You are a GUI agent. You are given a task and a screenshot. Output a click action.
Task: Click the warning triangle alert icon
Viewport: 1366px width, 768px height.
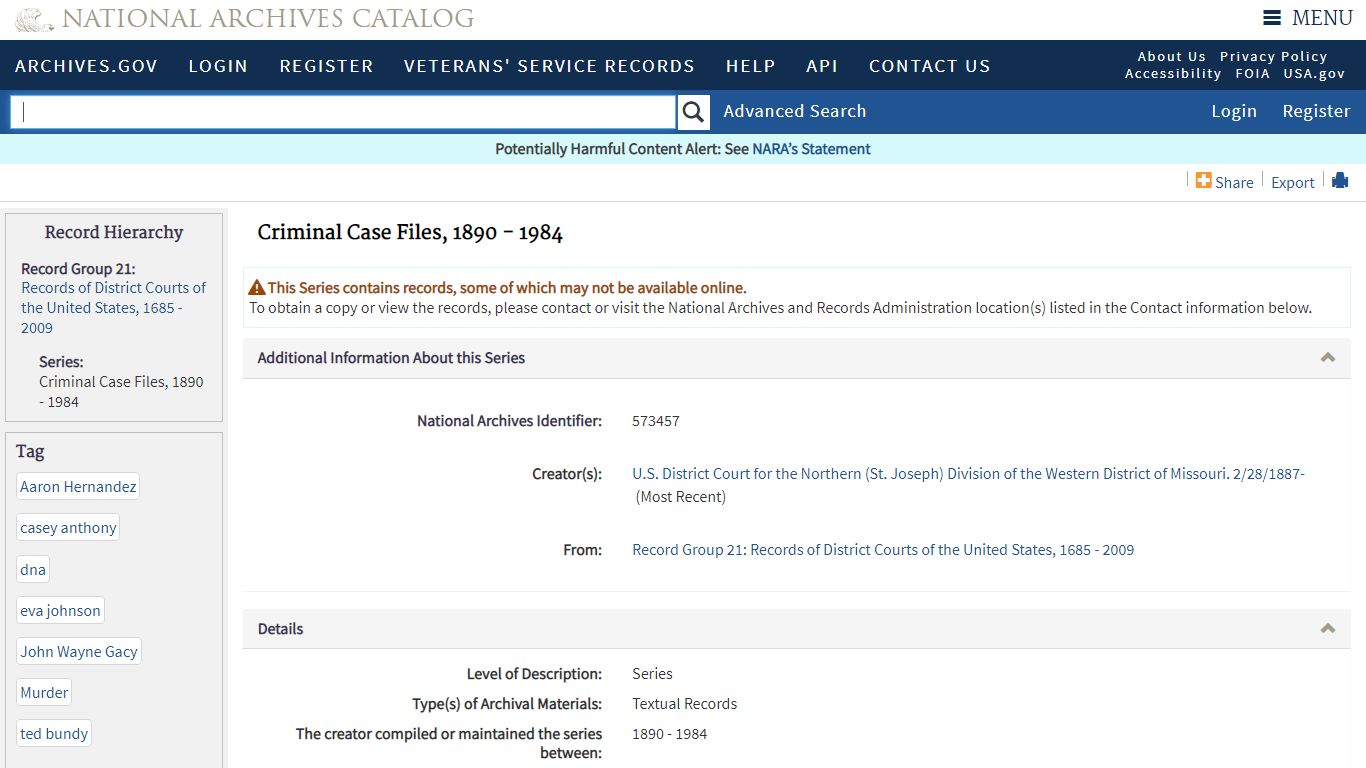pyautogui.click(x=257, y=287)
